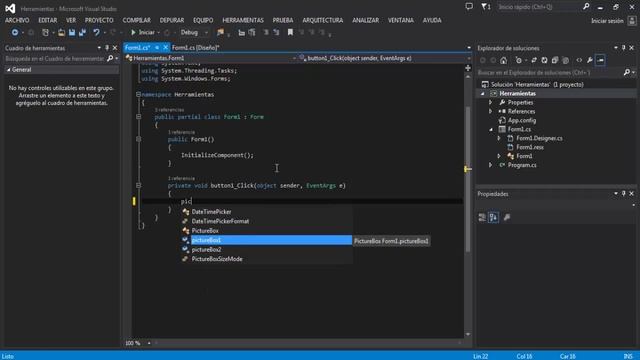Click the Find in Files toolbar icon
Viewport: 640px width, 360px height.
[220, 33]
